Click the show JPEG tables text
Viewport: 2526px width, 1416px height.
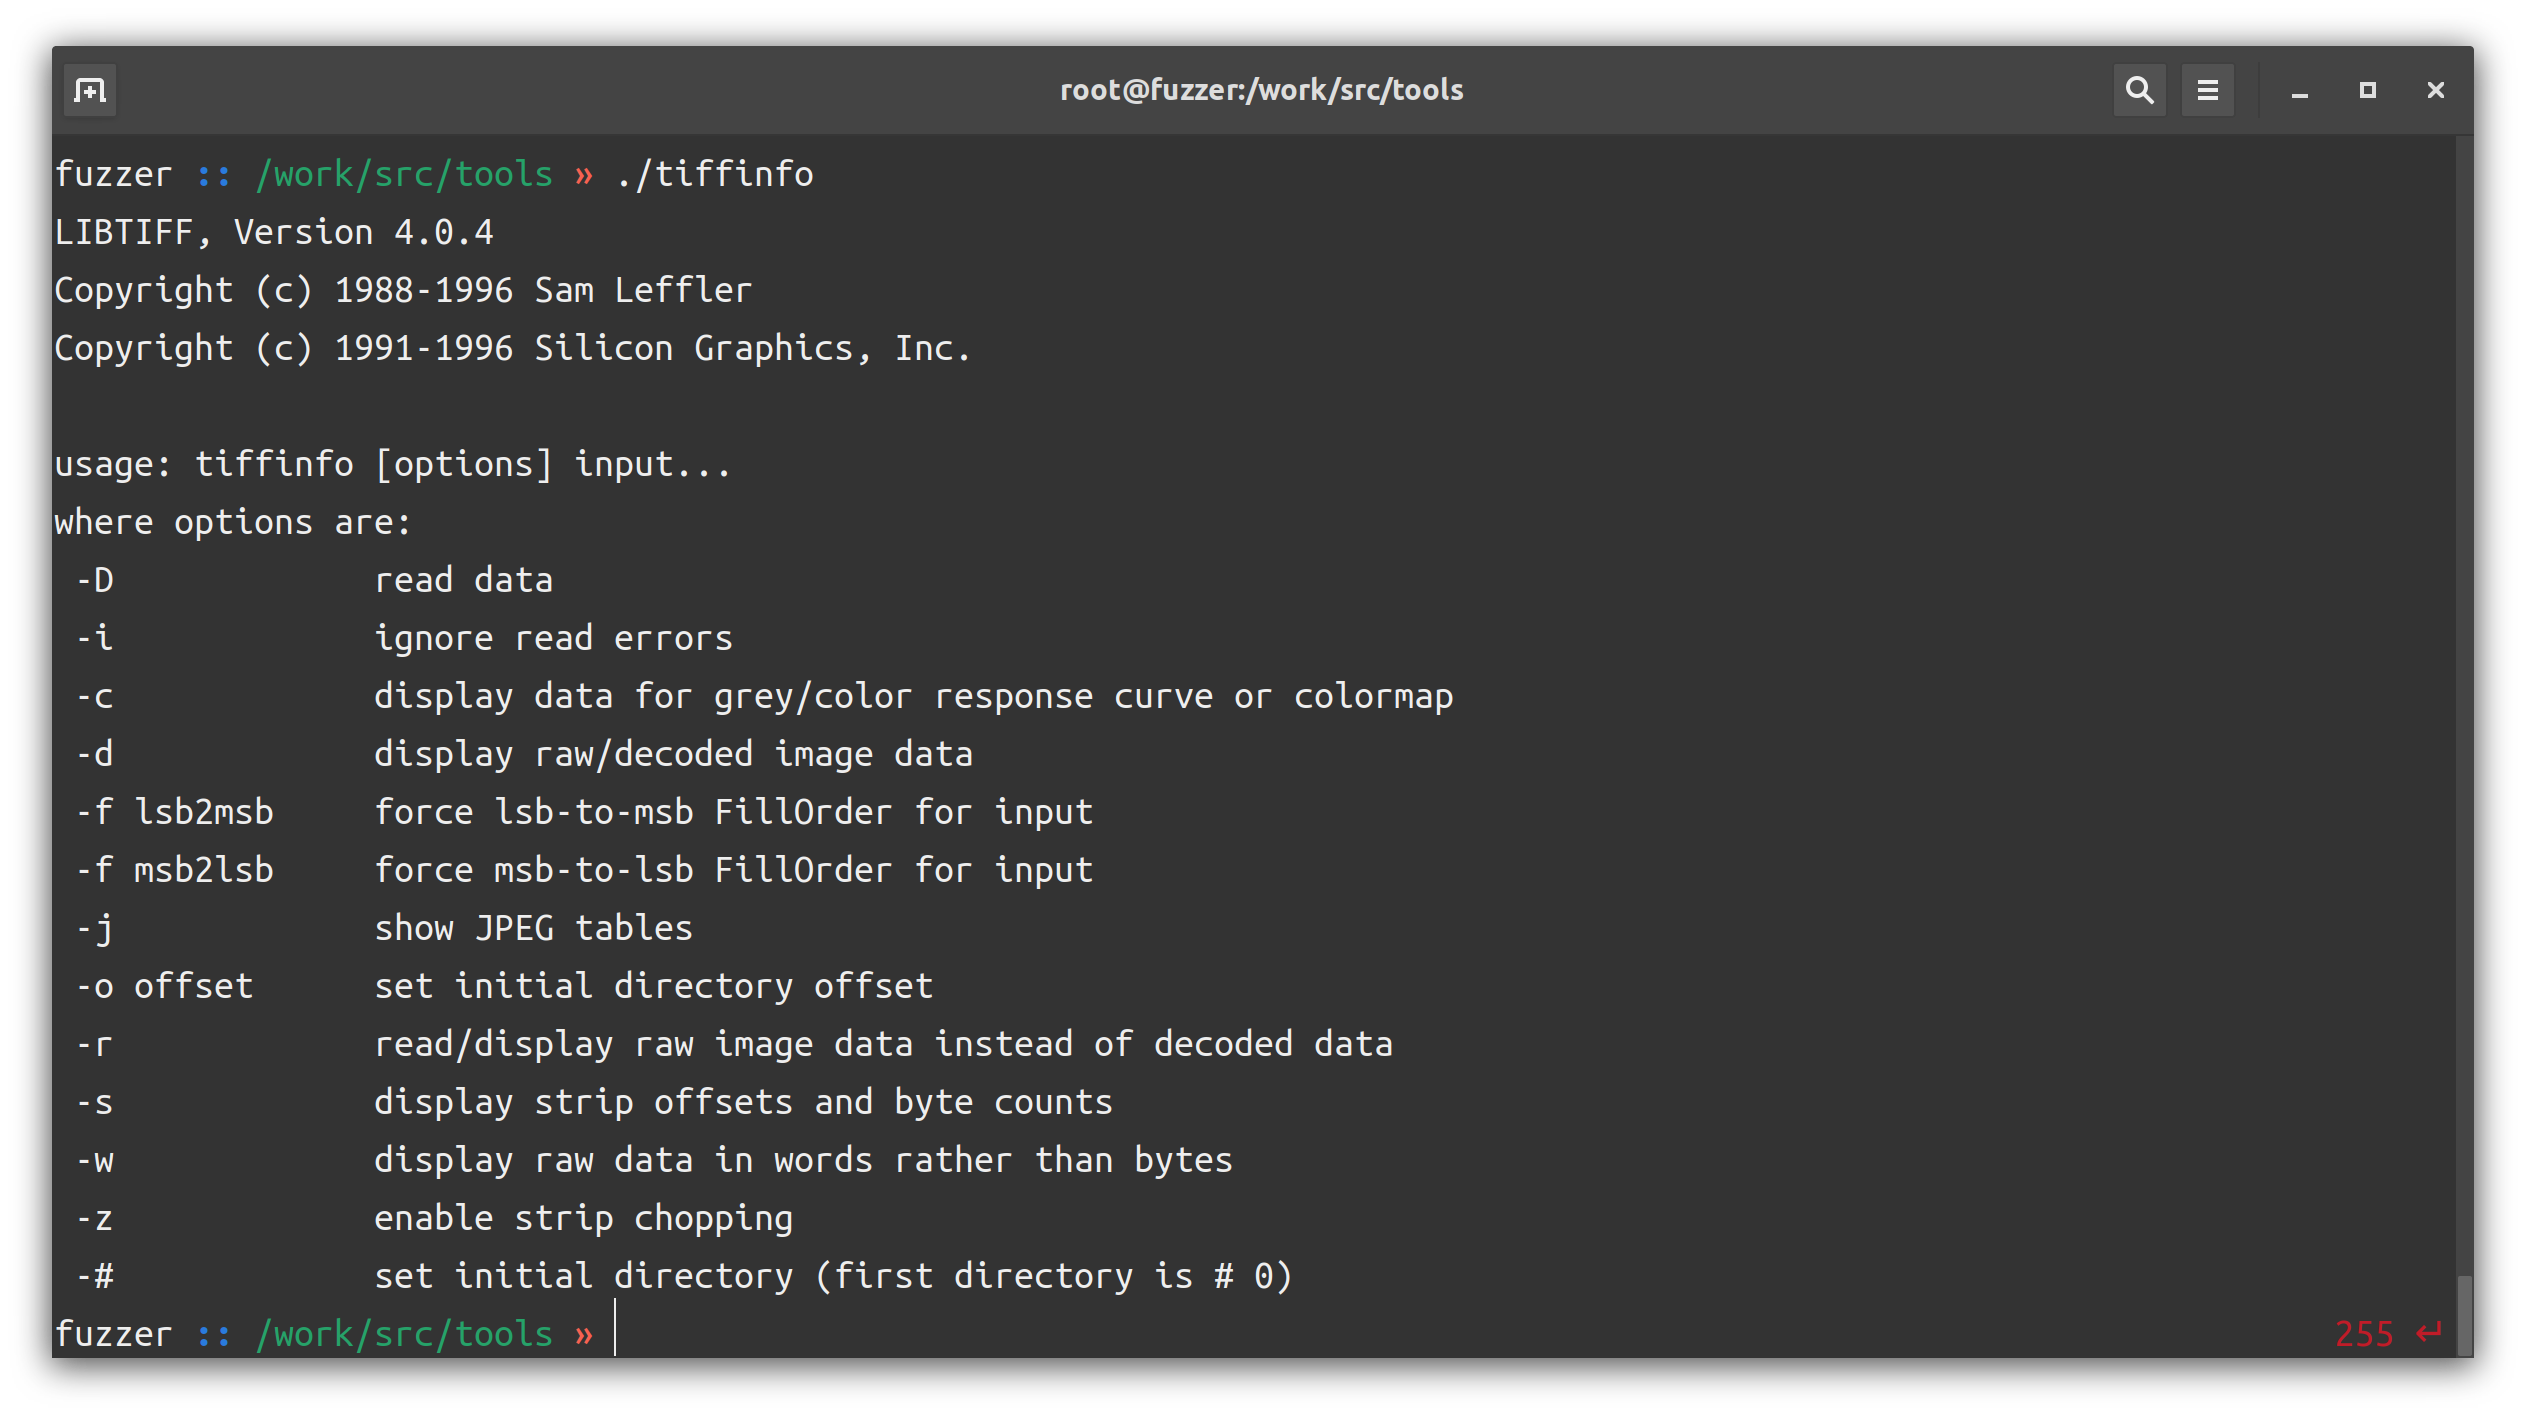[533, 928]
